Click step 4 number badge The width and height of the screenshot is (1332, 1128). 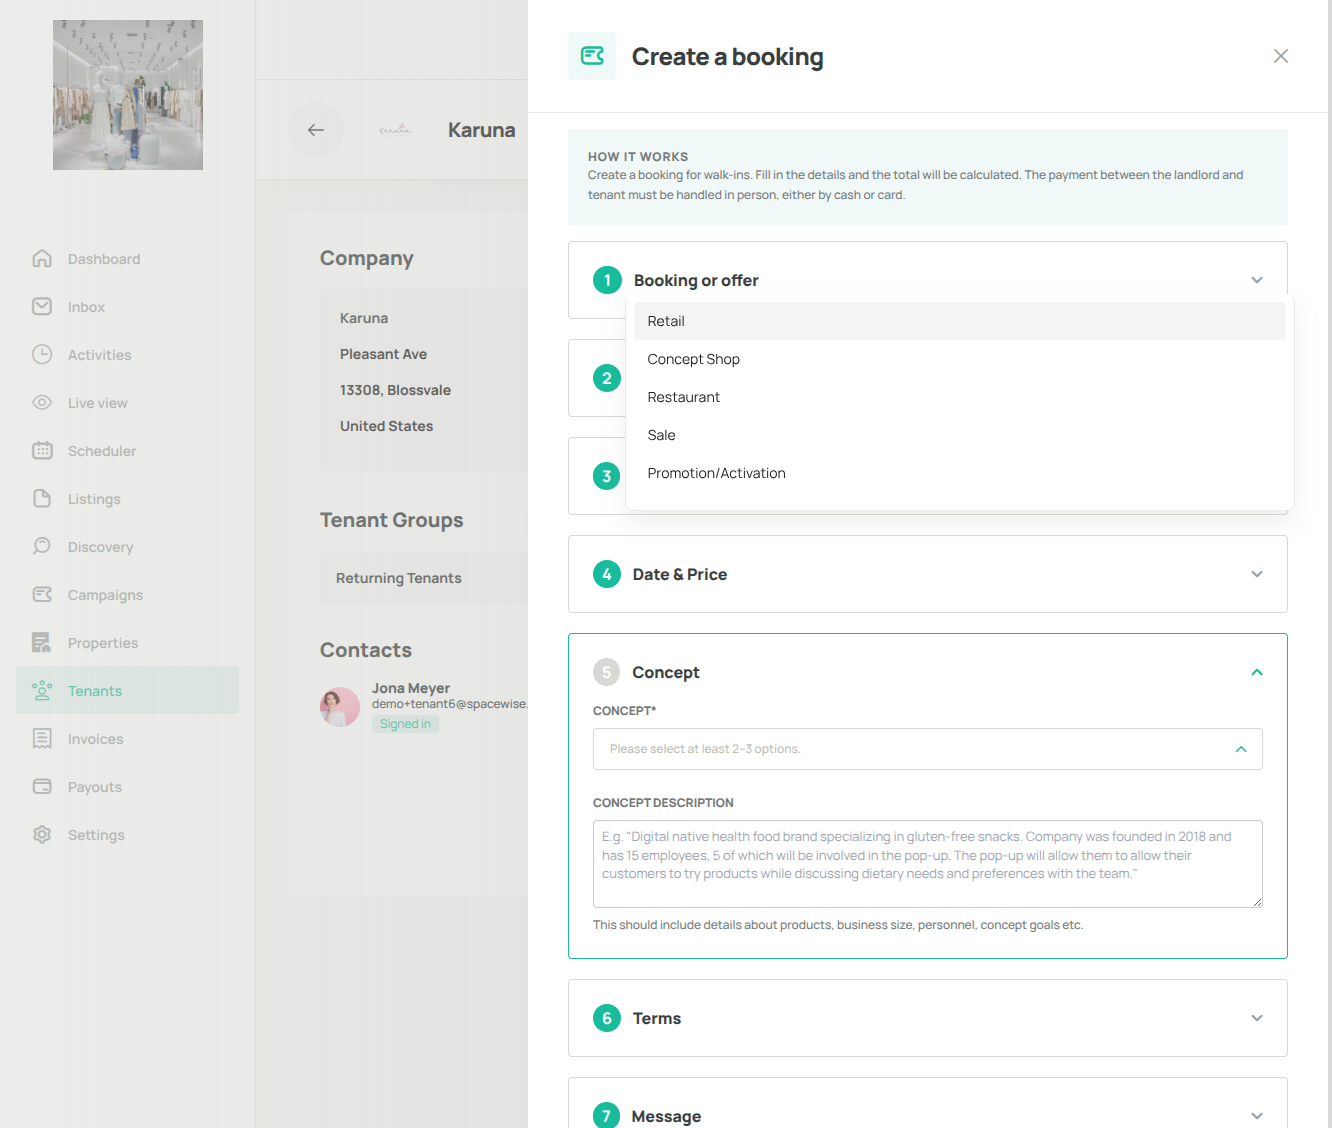tap(607, 574)
